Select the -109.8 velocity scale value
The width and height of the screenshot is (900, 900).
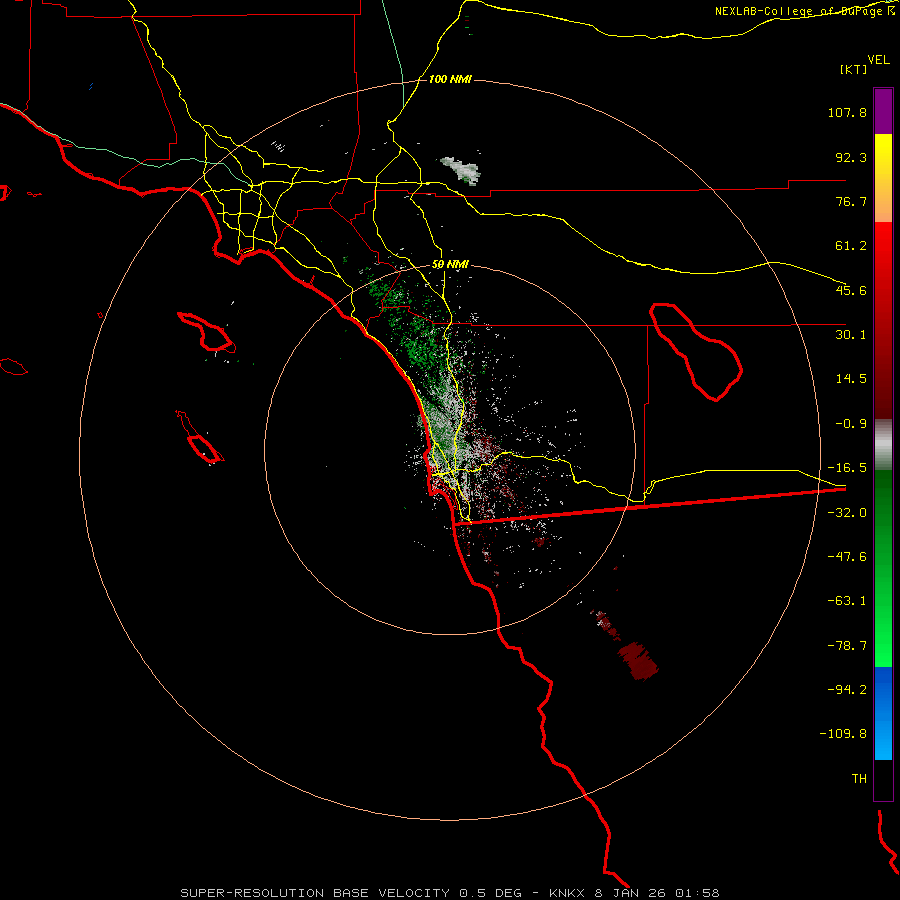click(x=843, y=734)
